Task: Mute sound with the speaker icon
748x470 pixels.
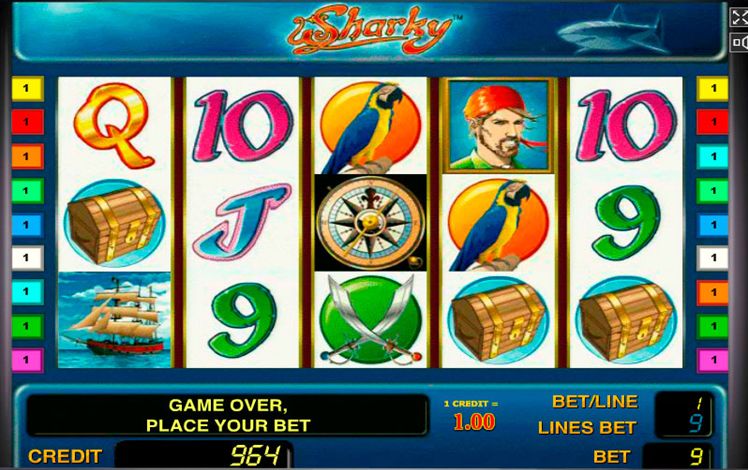Action: [740, 42]
